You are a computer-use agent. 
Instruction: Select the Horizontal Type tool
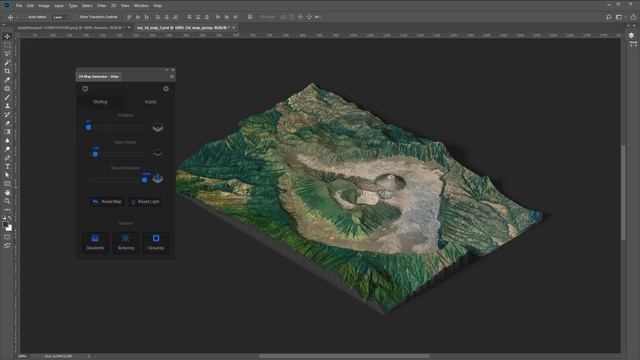pos(7,166)
